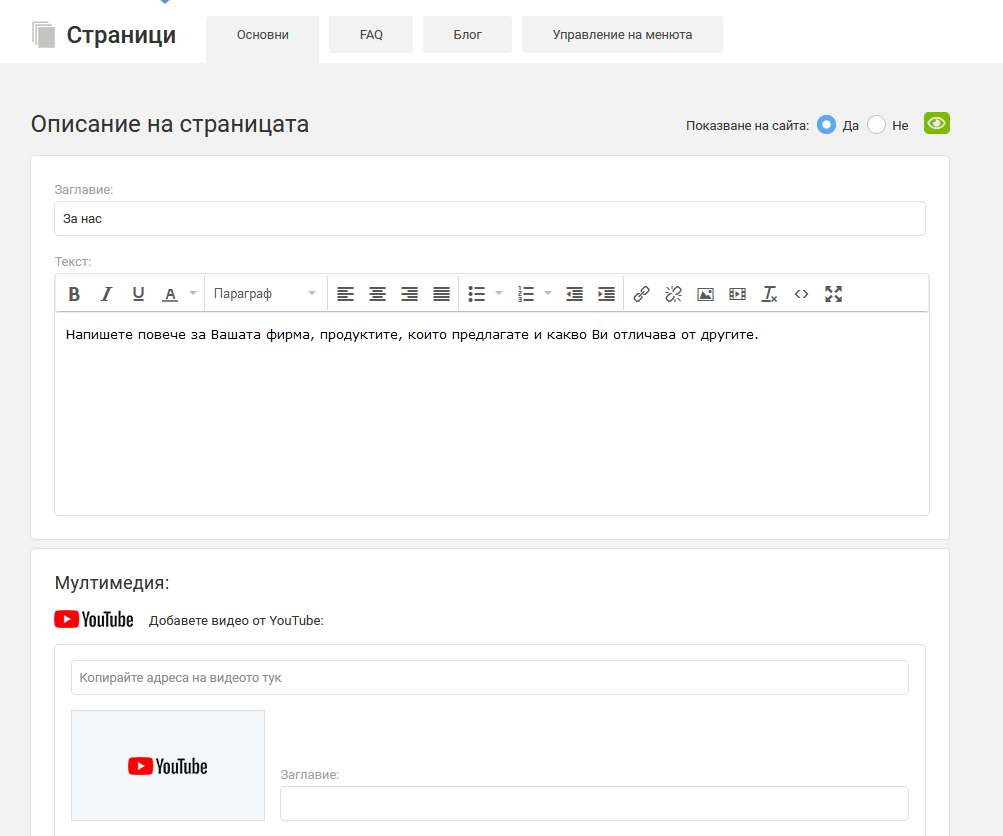This screenshot has height=836, width=1003.
Task: Click the Мултимедия: section label
Action: coord(112,583)
